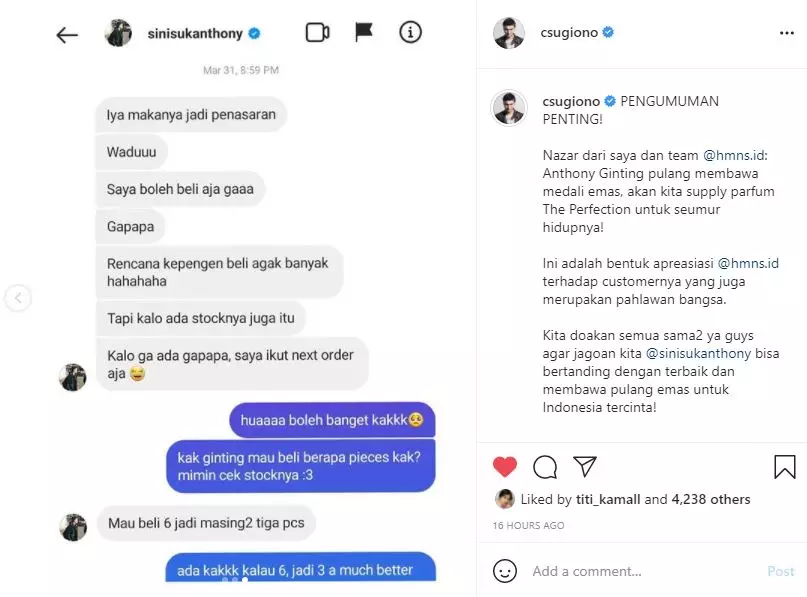
Task: Open the @sinisukanthony mention in caption
Action: pos(698,354)
